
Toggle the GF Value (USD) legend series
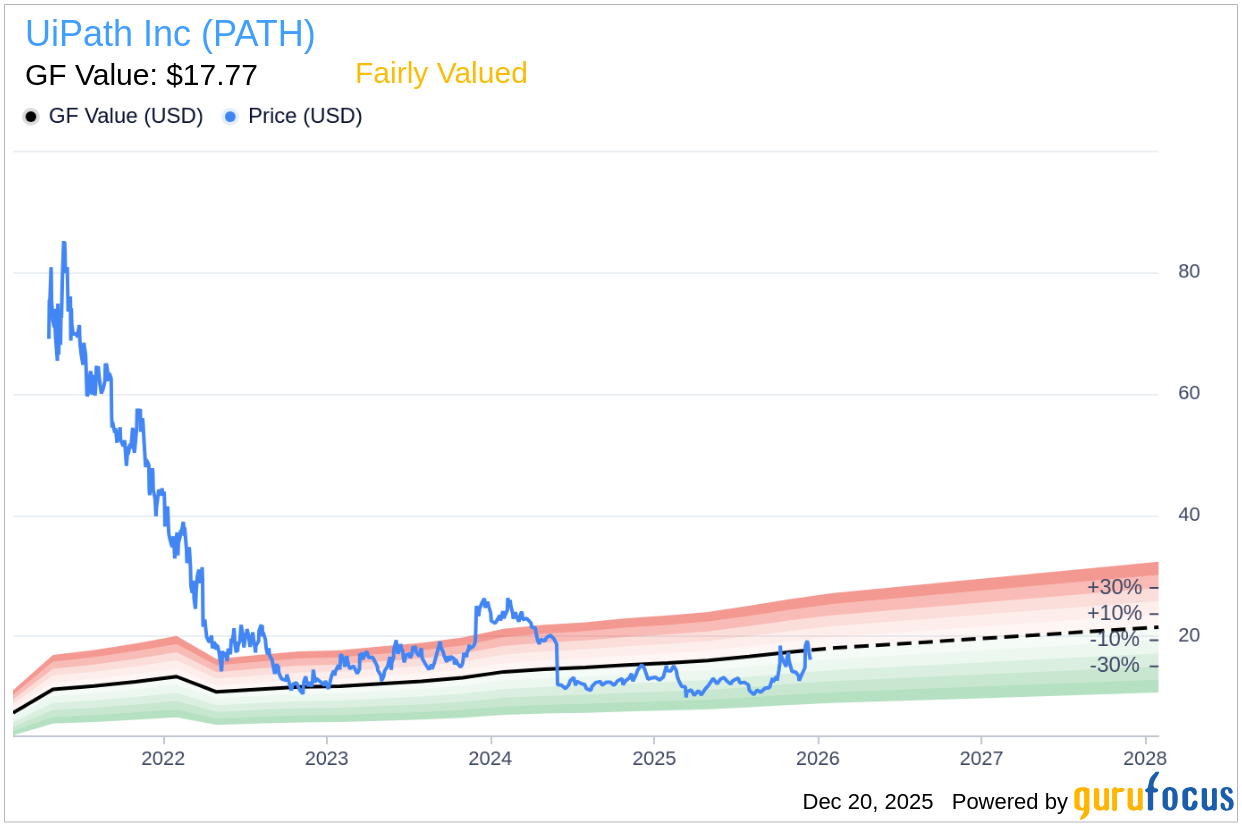coord(125,116)
